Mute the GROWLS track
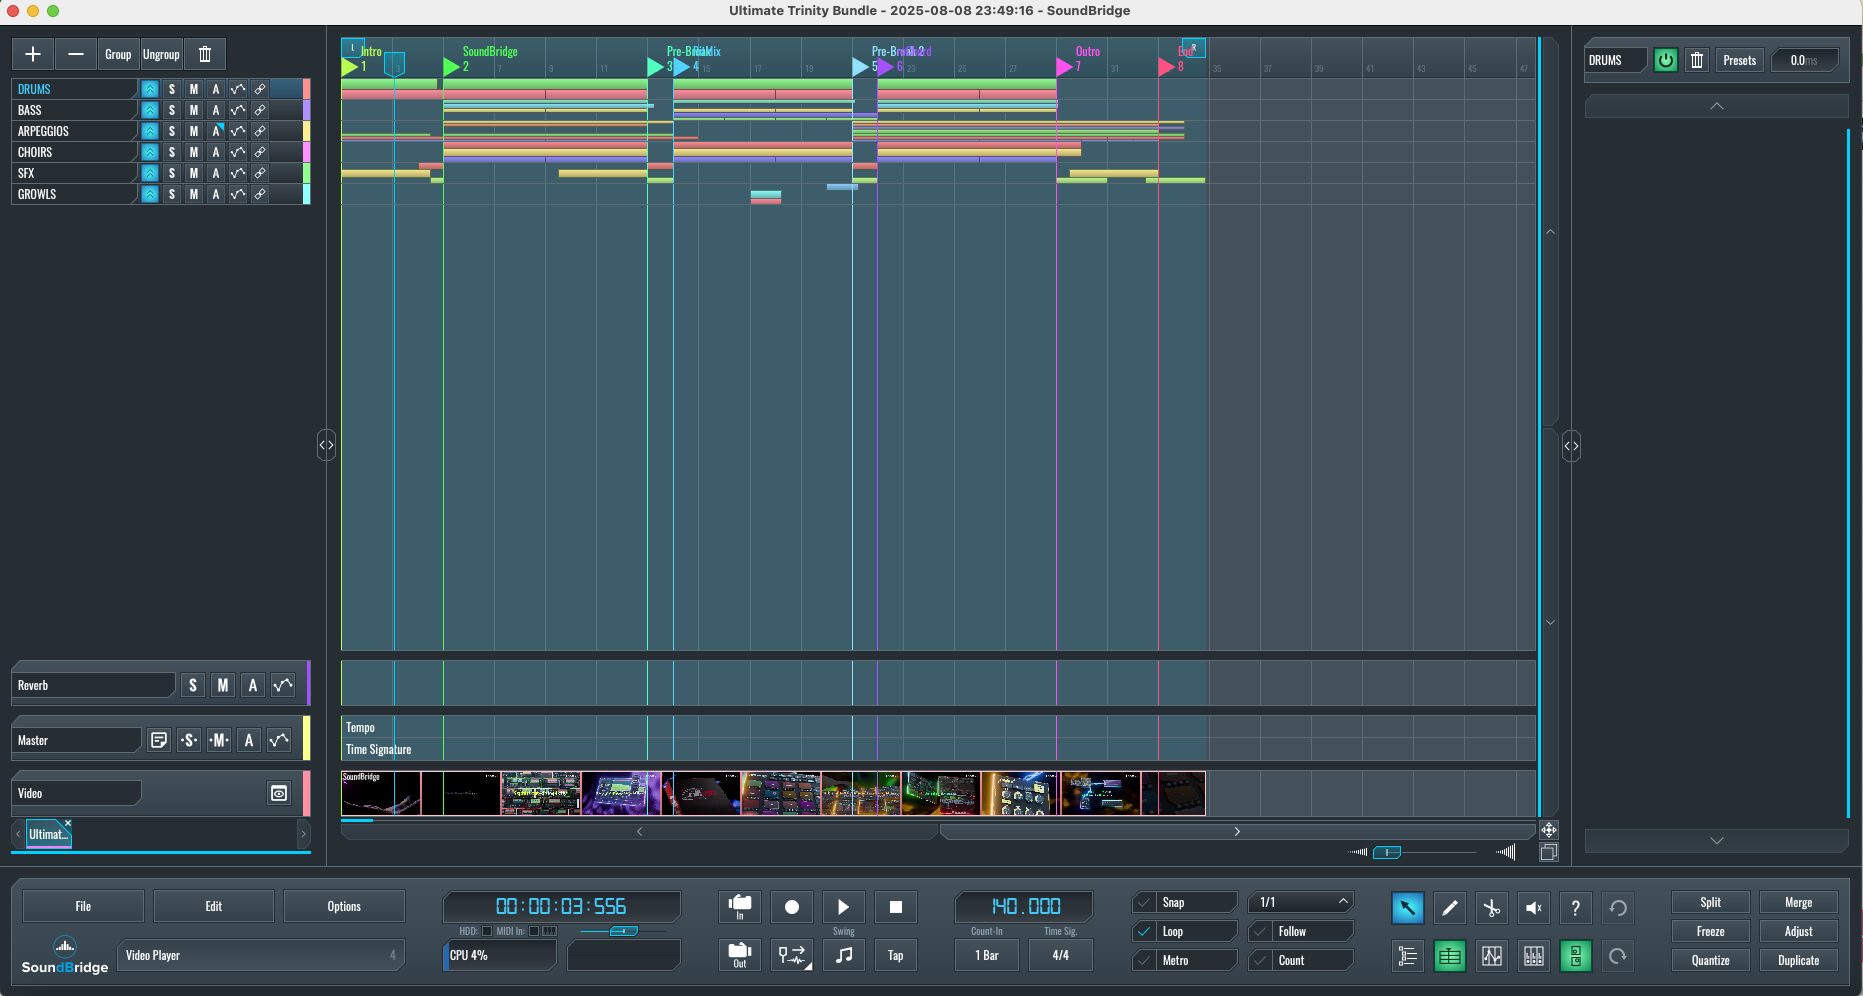This screenshot has height=996, width=1863. [194, 194]
